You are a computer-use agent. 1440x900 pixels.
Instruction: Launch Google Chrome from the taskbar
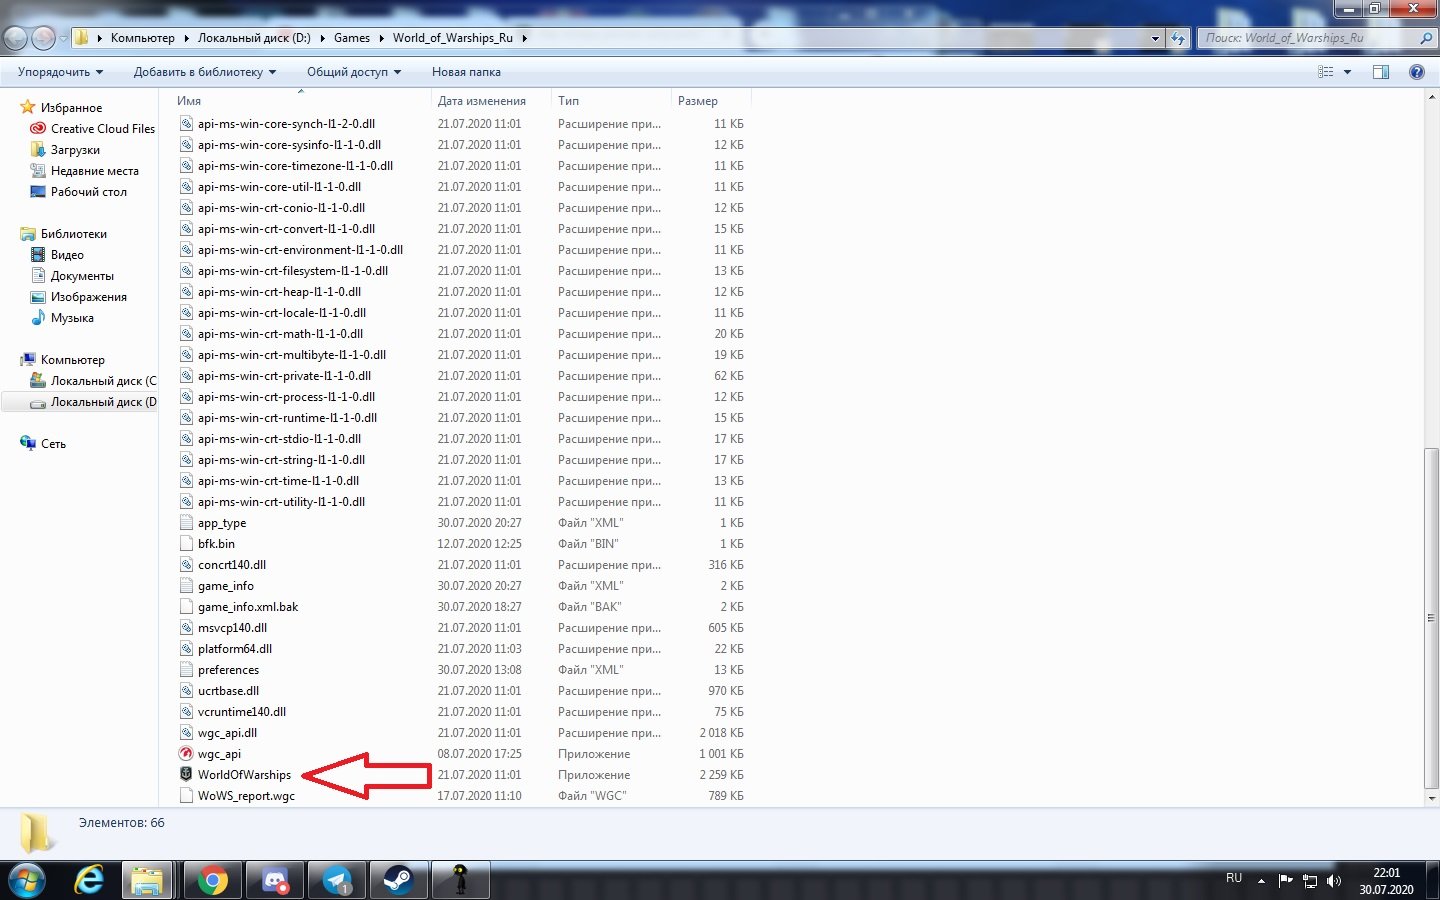click(x=212, y=880)
